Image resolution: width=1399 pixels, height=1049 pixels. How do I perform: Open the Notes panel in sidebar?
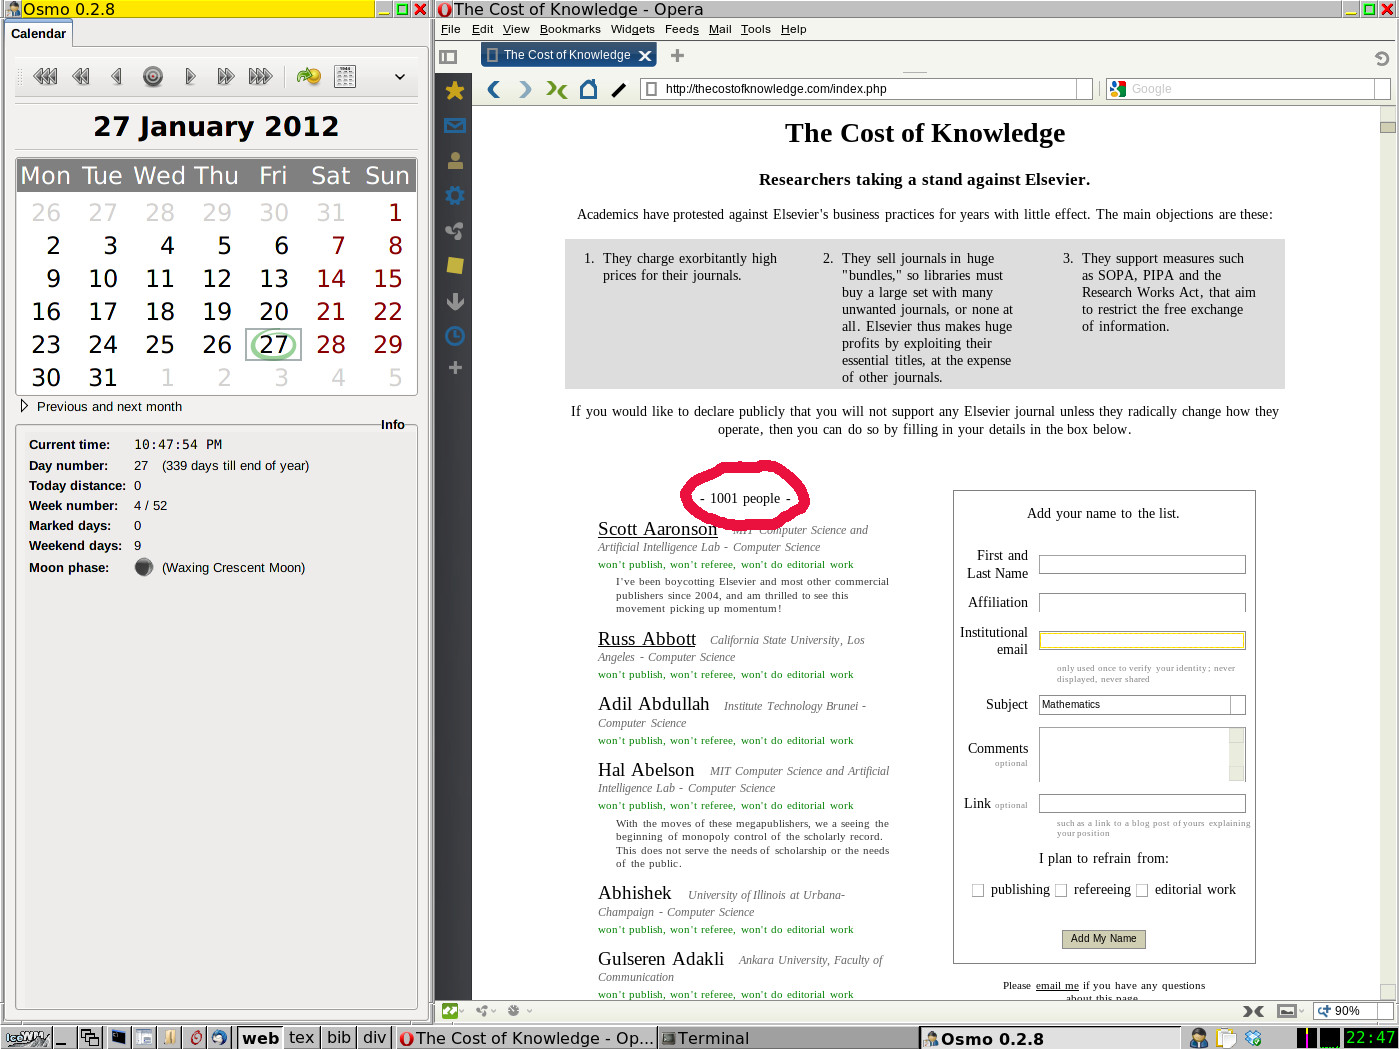(x=455, y=265)
